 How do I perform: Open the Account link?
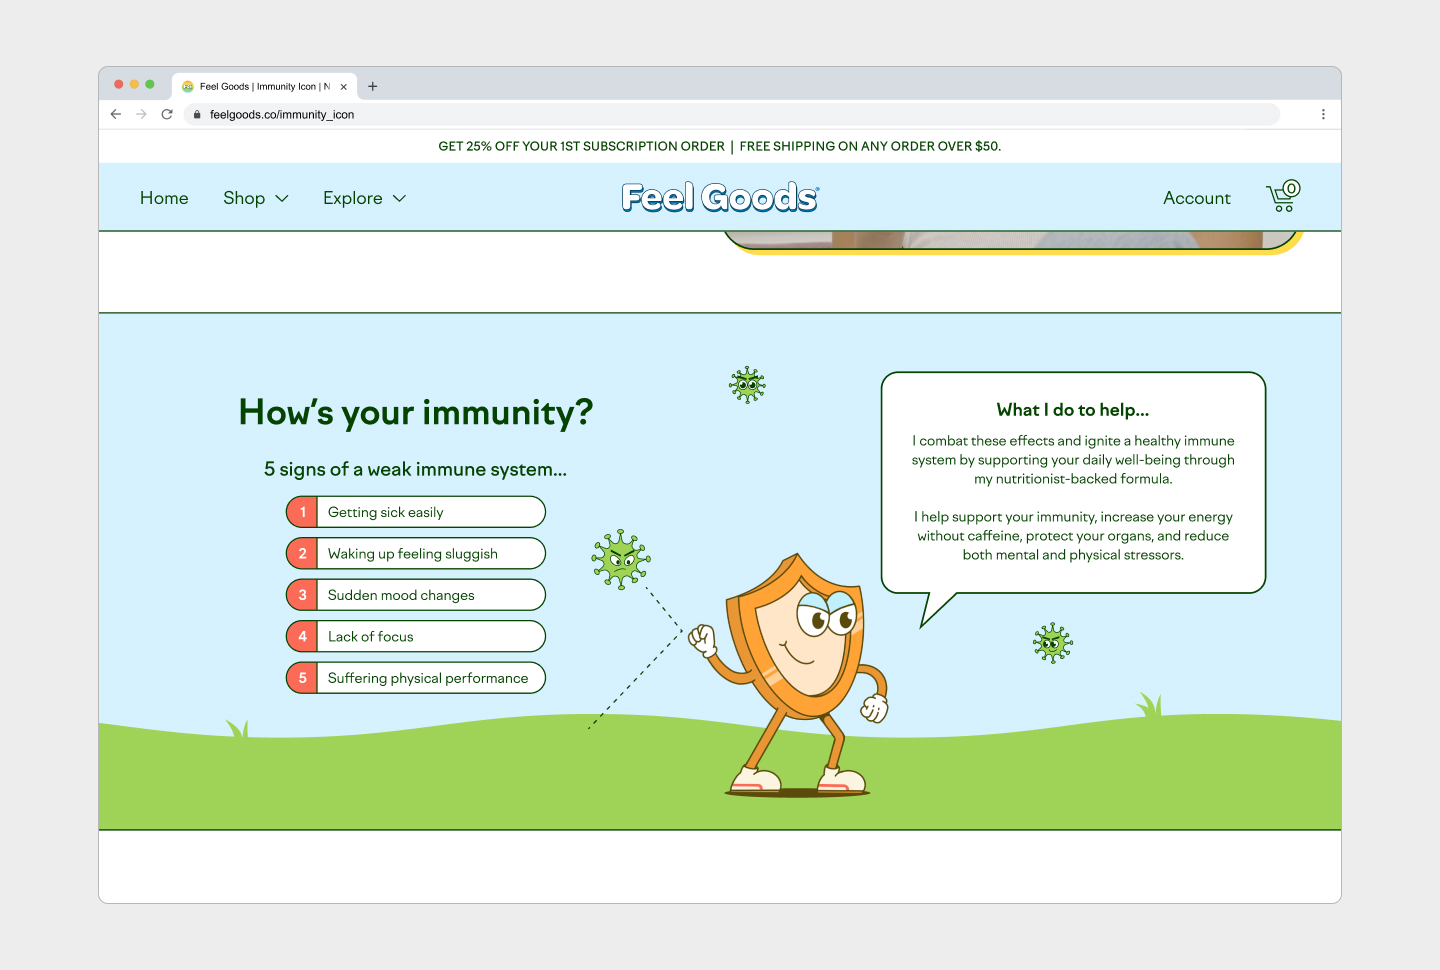[x=1197, y=198]
